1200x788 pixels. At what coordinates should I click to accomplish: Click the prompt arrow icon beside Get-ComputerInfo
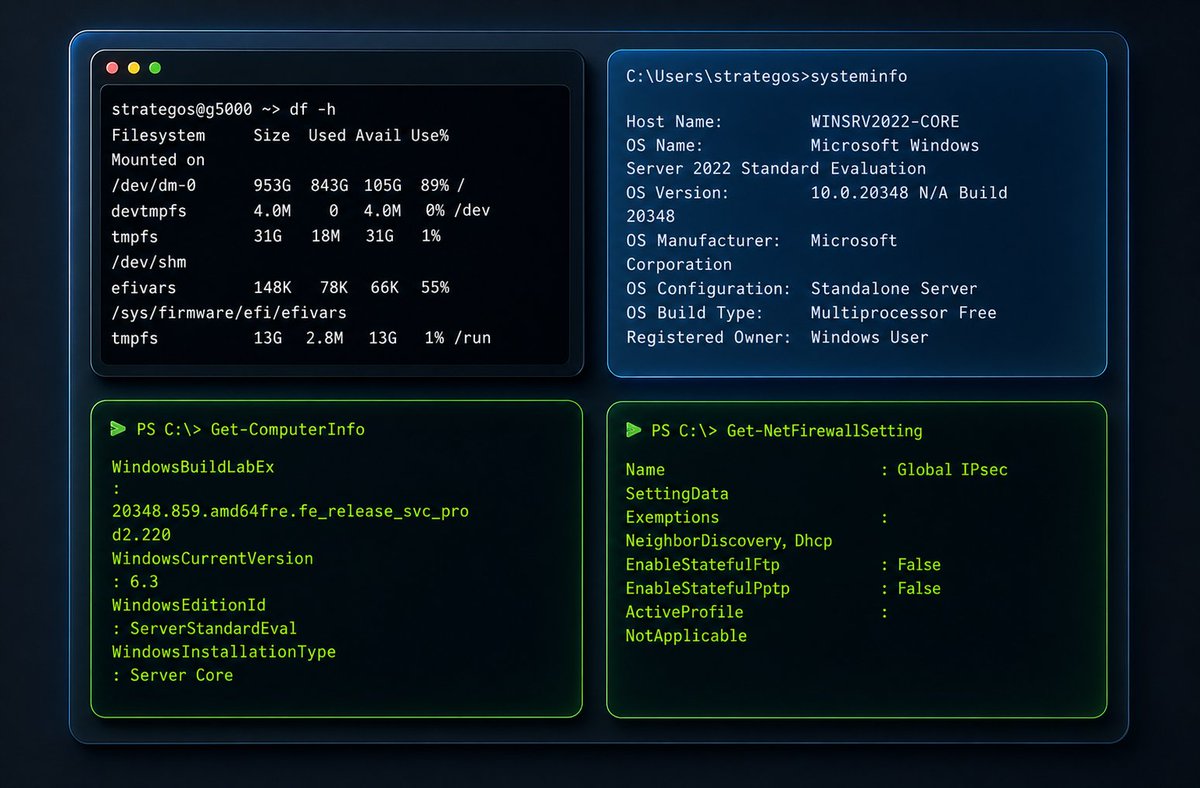[x=119, y=429]
